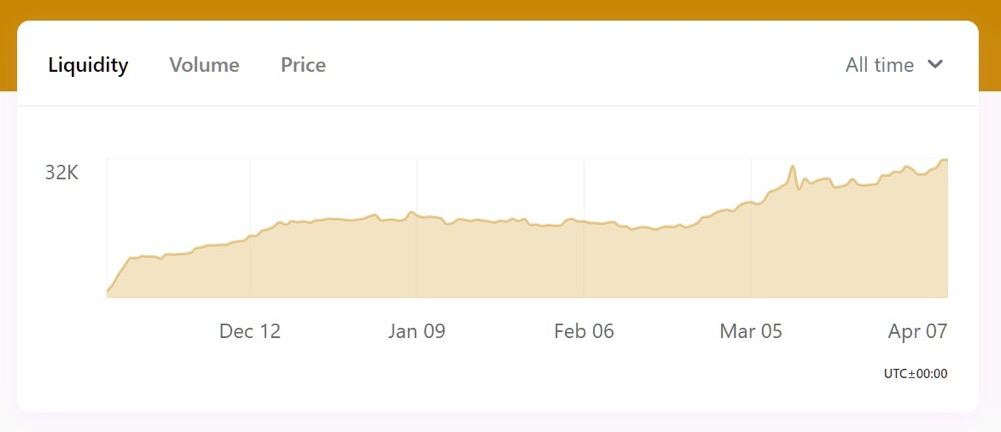Click the chart line's starting point at left
Image resolution: width=1001 pixels, height=432 pixels.
pyautogui.click(x=108, y=293)
